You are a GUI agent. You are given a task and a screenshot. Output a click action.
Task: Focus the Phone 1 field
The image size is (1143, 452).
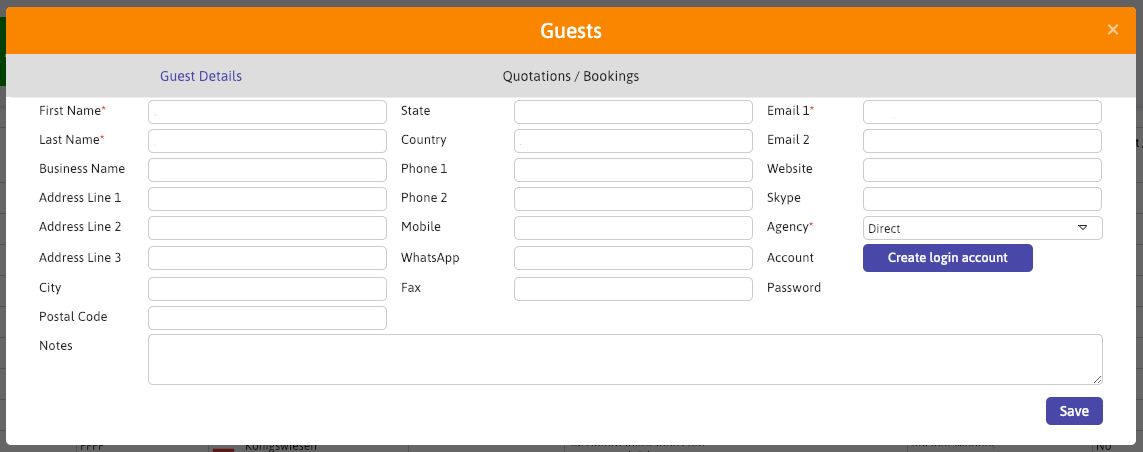[633, 170]
